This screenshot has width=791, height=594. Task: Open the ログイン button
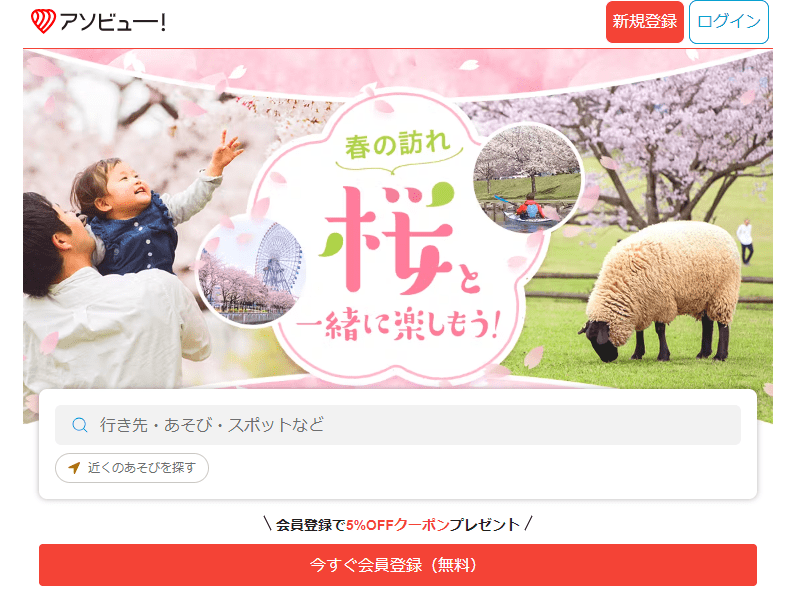tap(728, 22)
